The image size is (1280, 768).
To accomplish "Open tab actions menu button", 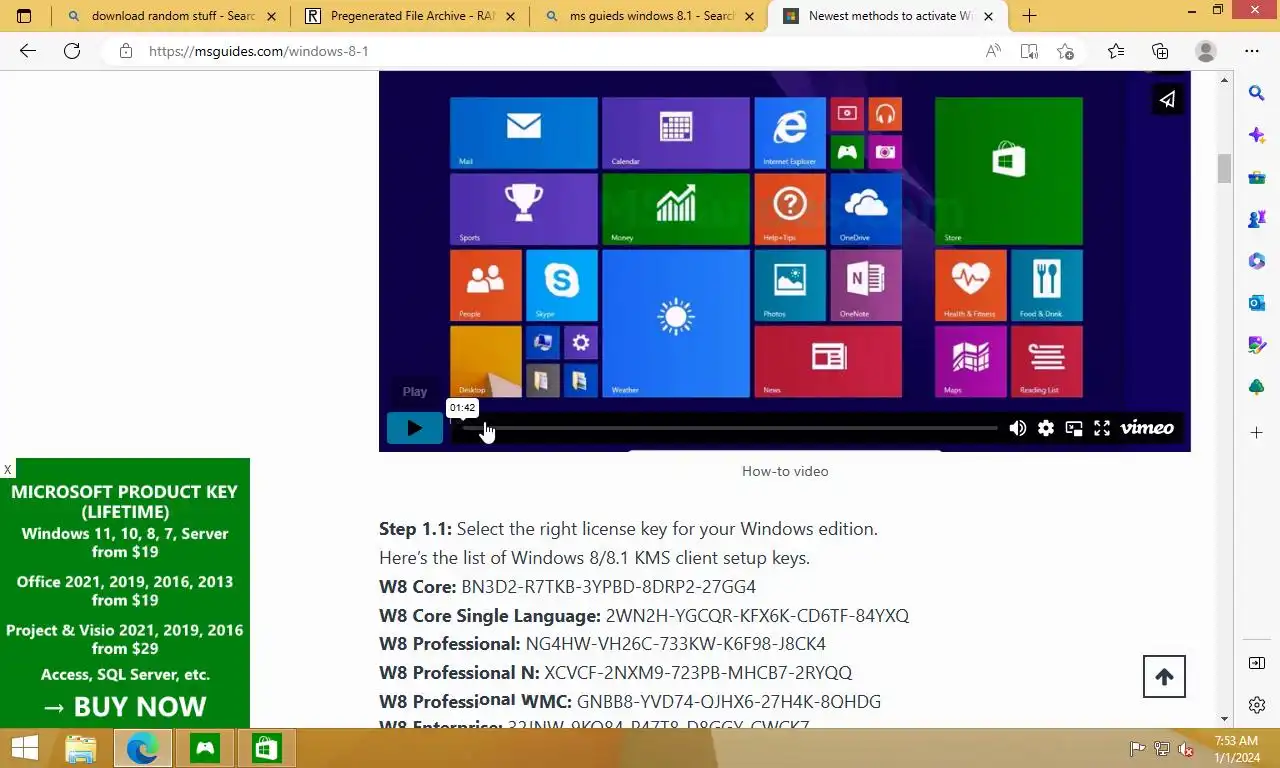I will click(x=24, y=16).
